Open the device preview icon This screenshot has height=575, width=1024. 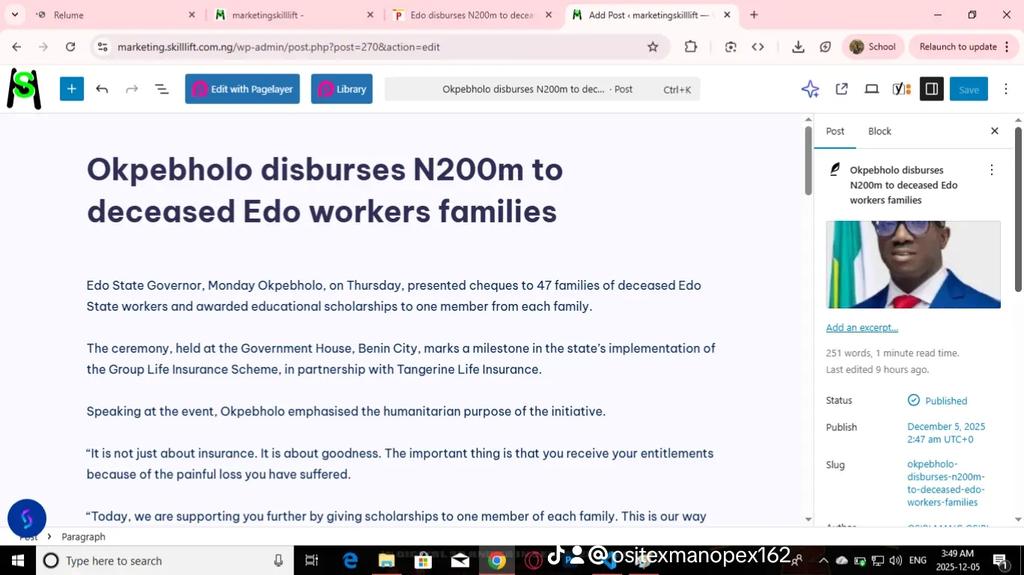[x=872, y=89]
